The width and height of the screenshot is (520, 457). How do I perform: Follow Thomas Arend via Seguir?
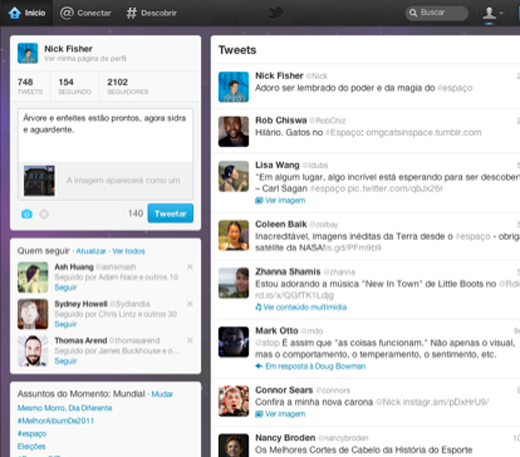point(66,361)
